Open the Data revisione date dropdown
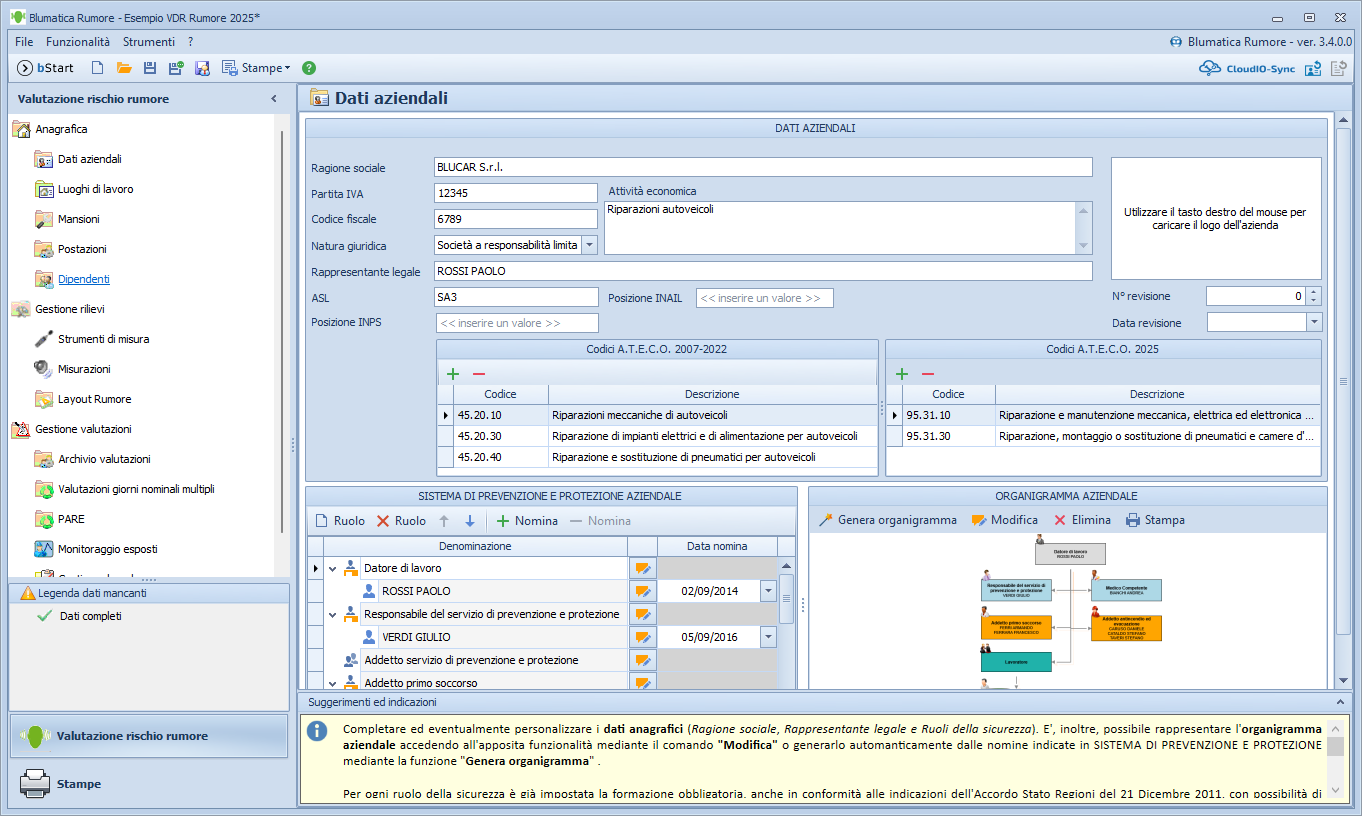The height and width of the screenshot is (816, 1362). click(1313, 322)
